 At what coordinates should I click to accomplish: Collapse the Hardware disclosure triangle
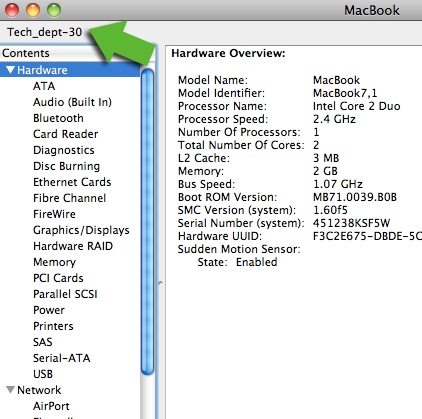10,70
